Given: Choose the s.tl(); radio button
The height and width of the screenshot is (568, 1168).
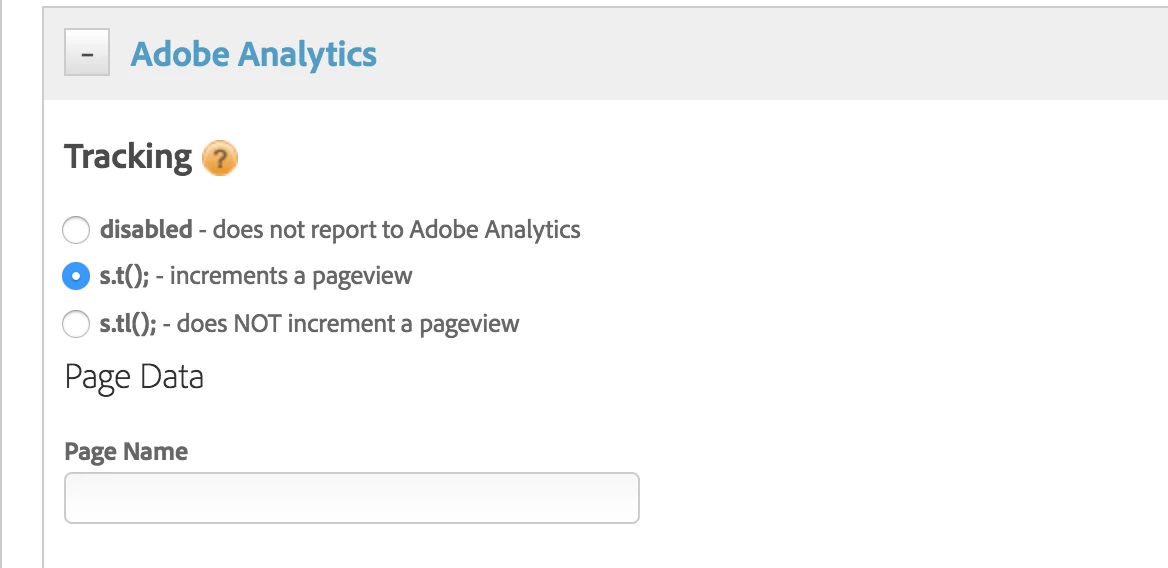Looking at the screenshot, I should tap(76, 324).
